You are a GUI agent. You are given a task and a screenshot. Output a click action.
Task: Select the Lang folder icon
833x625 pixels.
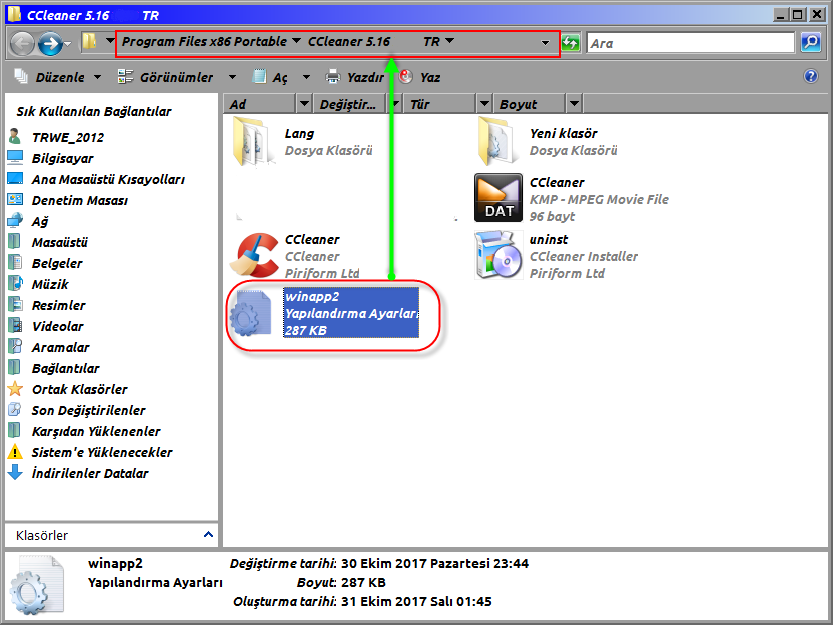(253, 141)
